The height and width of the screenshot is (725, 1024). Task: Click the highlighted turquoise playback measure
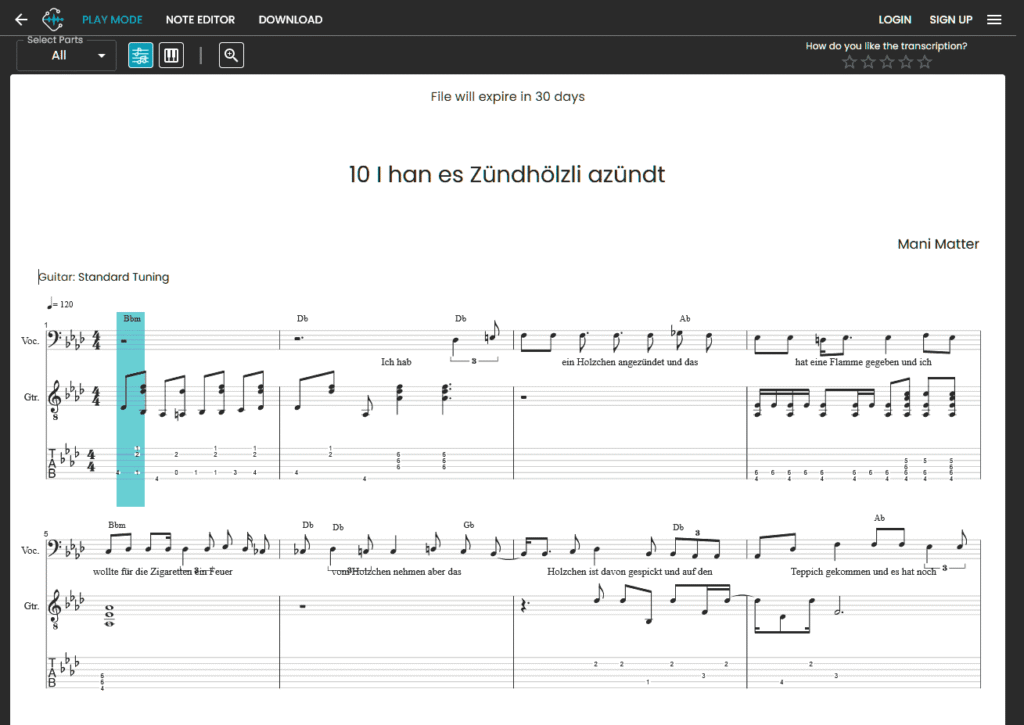pos(130,410)
